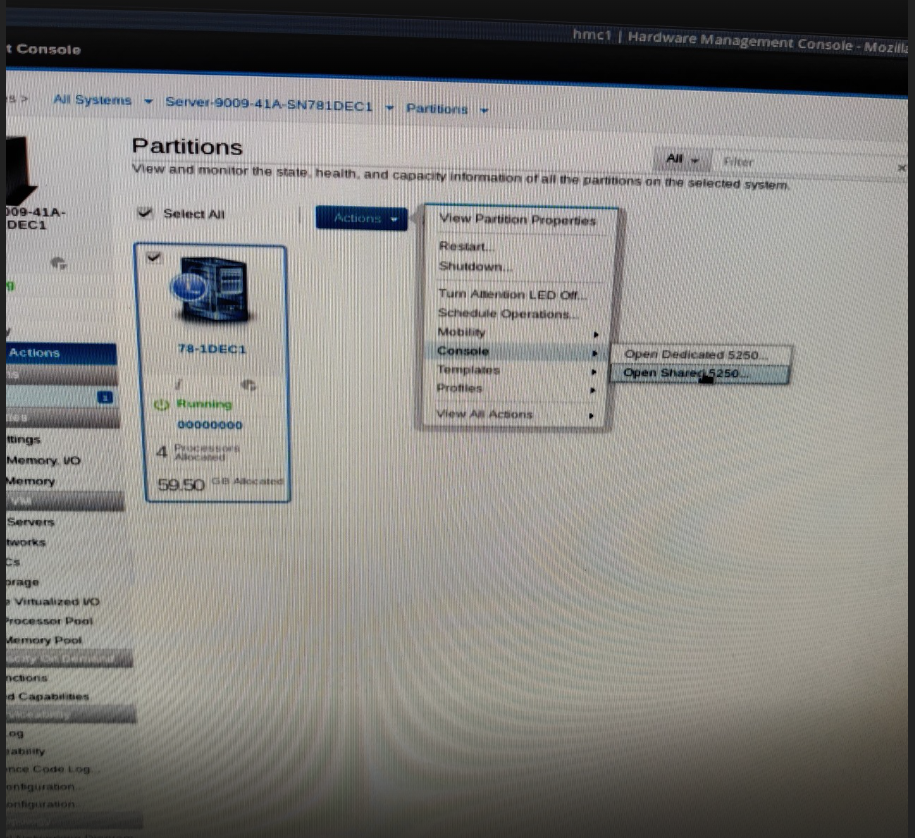Image resolution: width=915 pixels, height=838 pixels.
Task: Select View Partition Properties from the menu
Action: coord(518,219)
